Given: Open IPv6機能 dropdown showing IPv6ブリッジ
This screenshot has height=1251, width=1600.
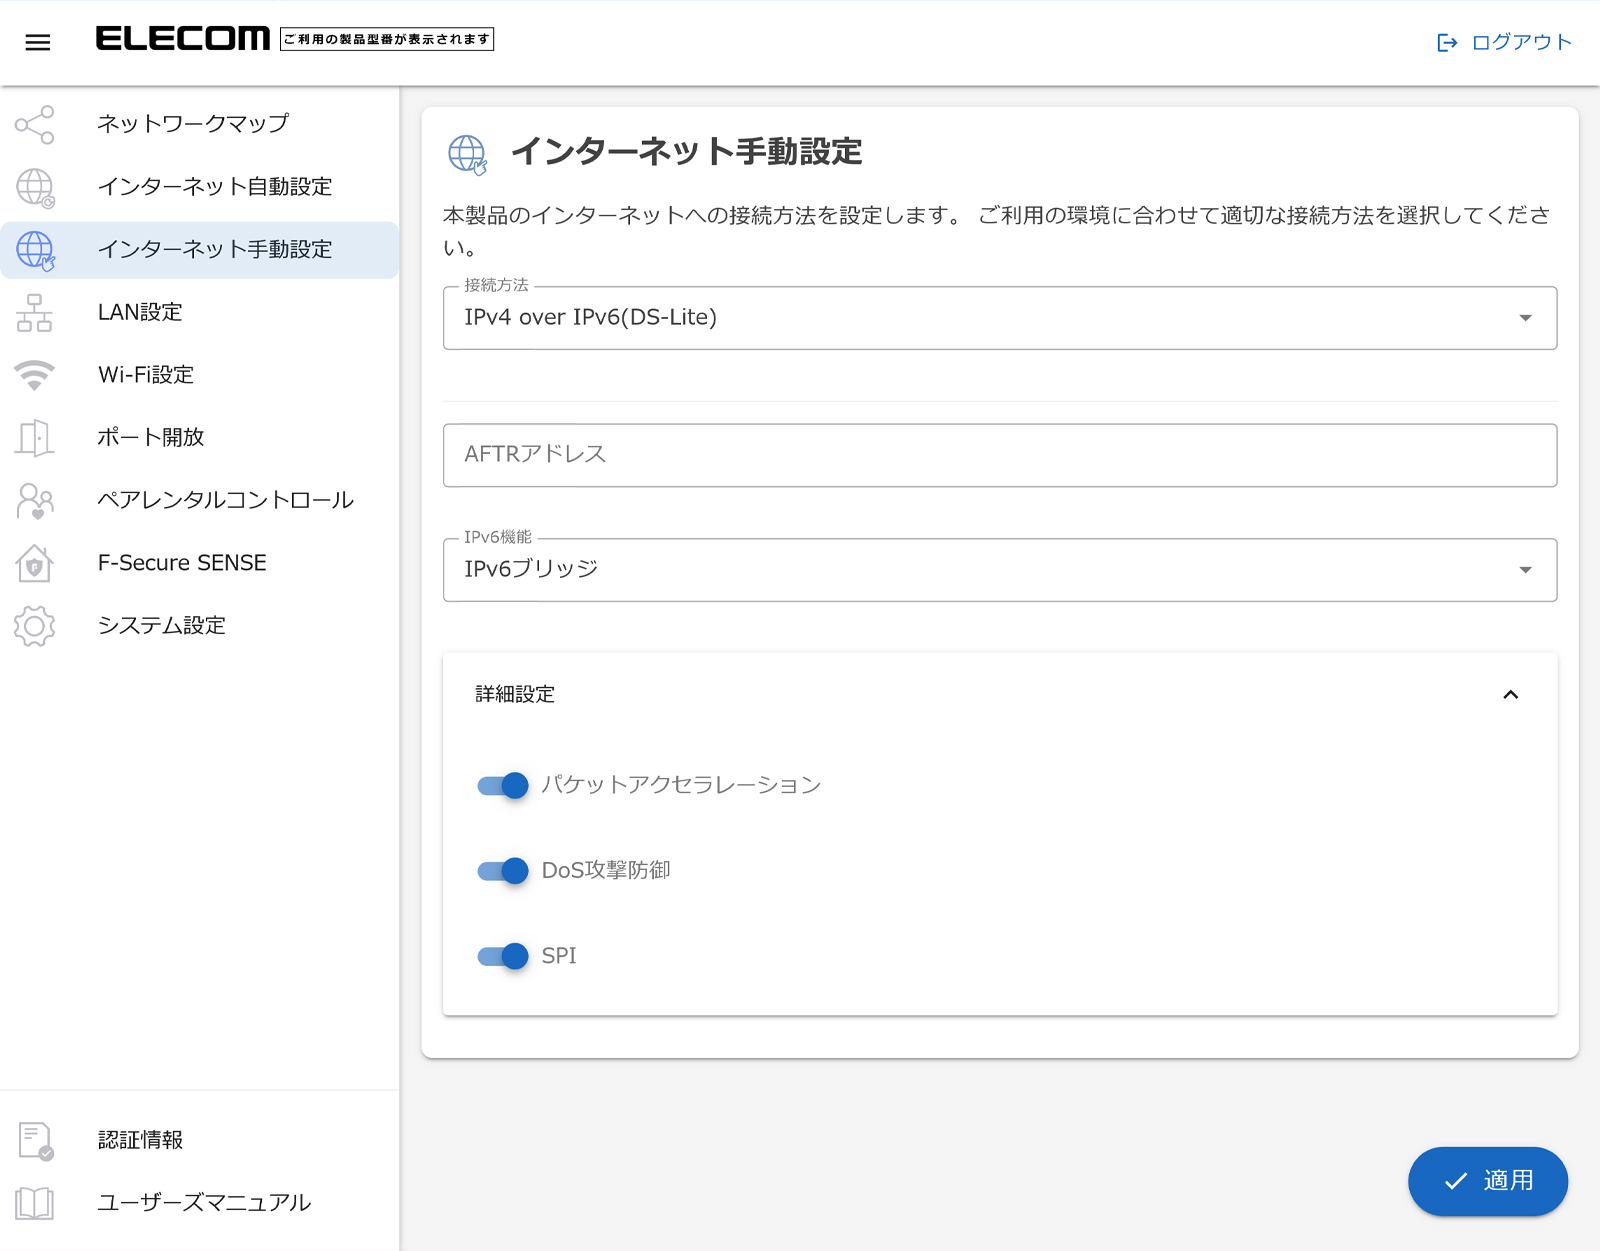Looking at the screenshot, I should [x=1000, y=570].
